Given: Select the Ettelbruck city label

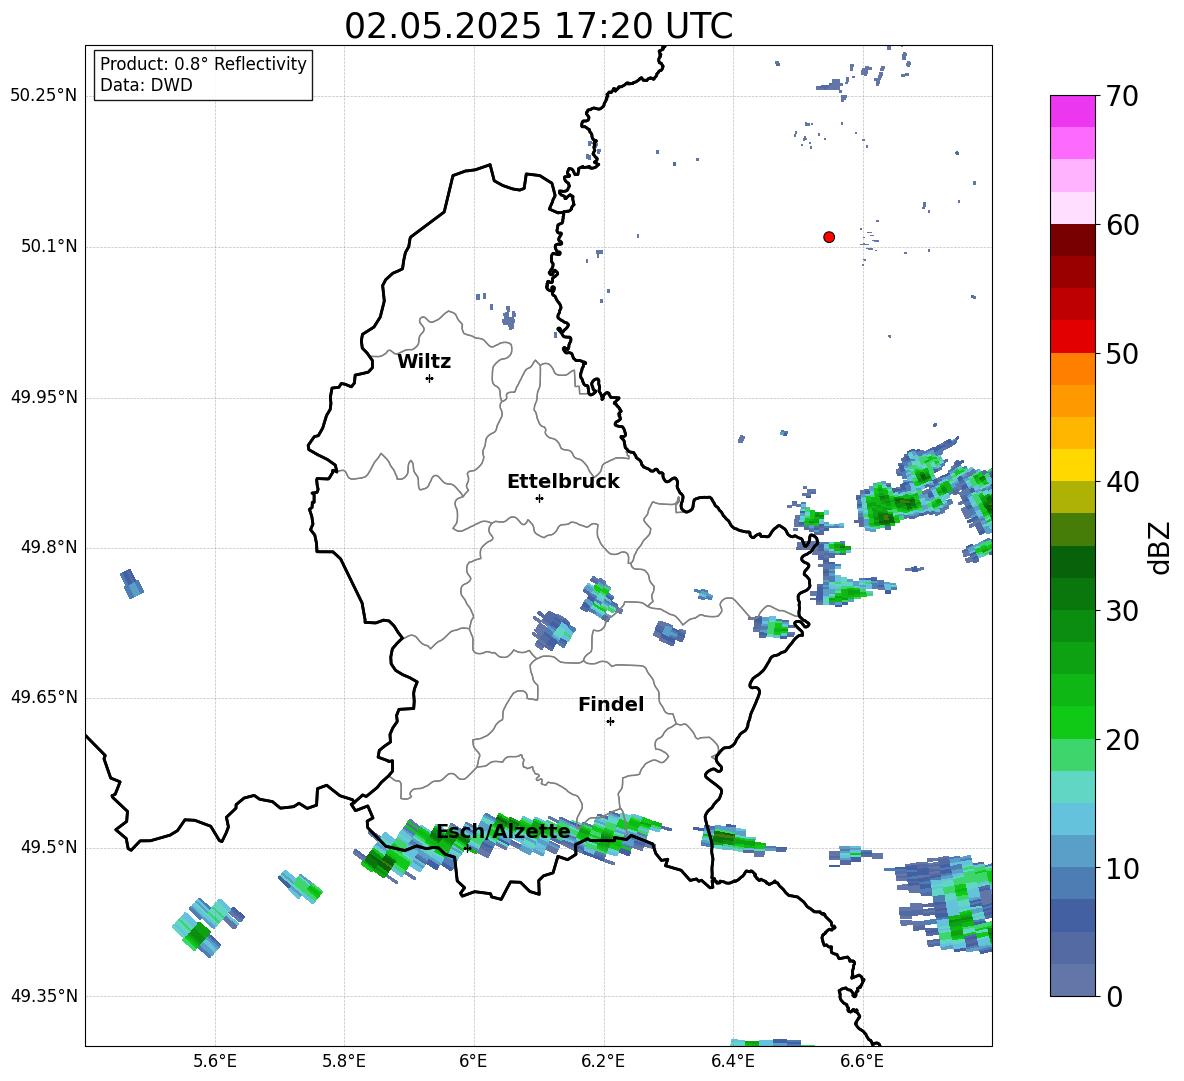Looking at the screenshot, I should (563, 482).
